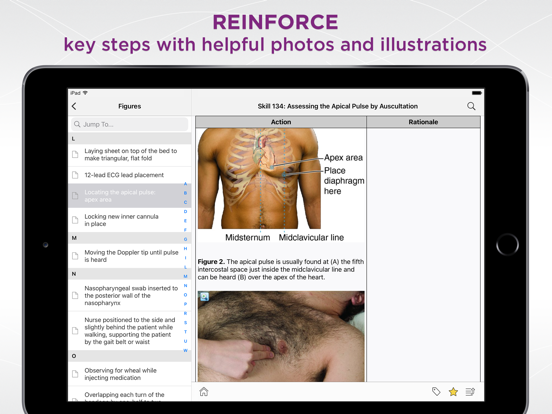The image size is (552, 414).
Task: Jump to index letter M
Action: 186,276
